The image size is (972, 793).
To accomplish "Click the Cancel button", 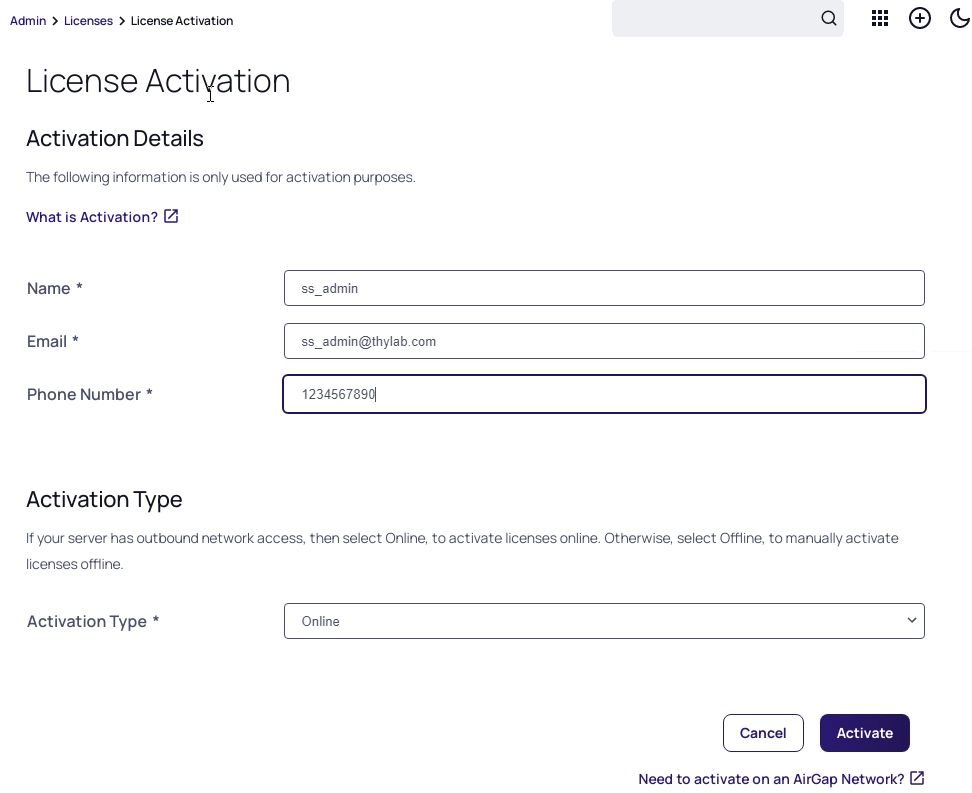I will point(763,733).
